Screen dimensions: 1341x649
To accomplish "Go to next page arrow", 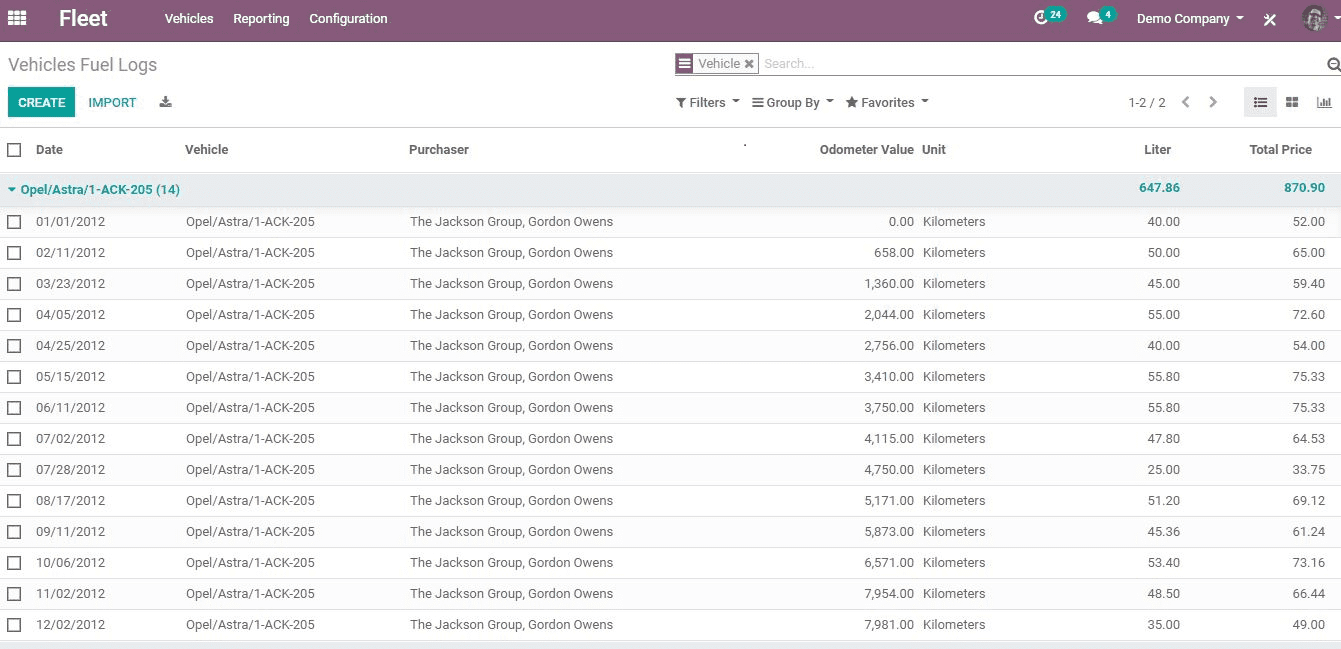I will (x=1213, y=102).
